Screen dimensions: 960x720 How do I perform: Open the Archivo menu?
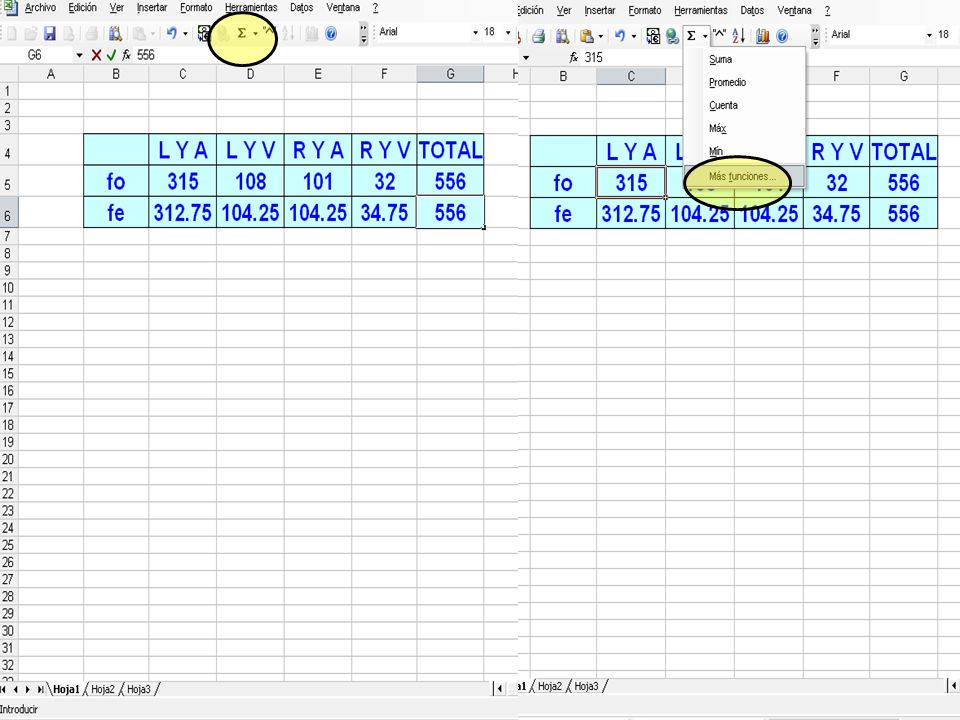click(40, 8)
